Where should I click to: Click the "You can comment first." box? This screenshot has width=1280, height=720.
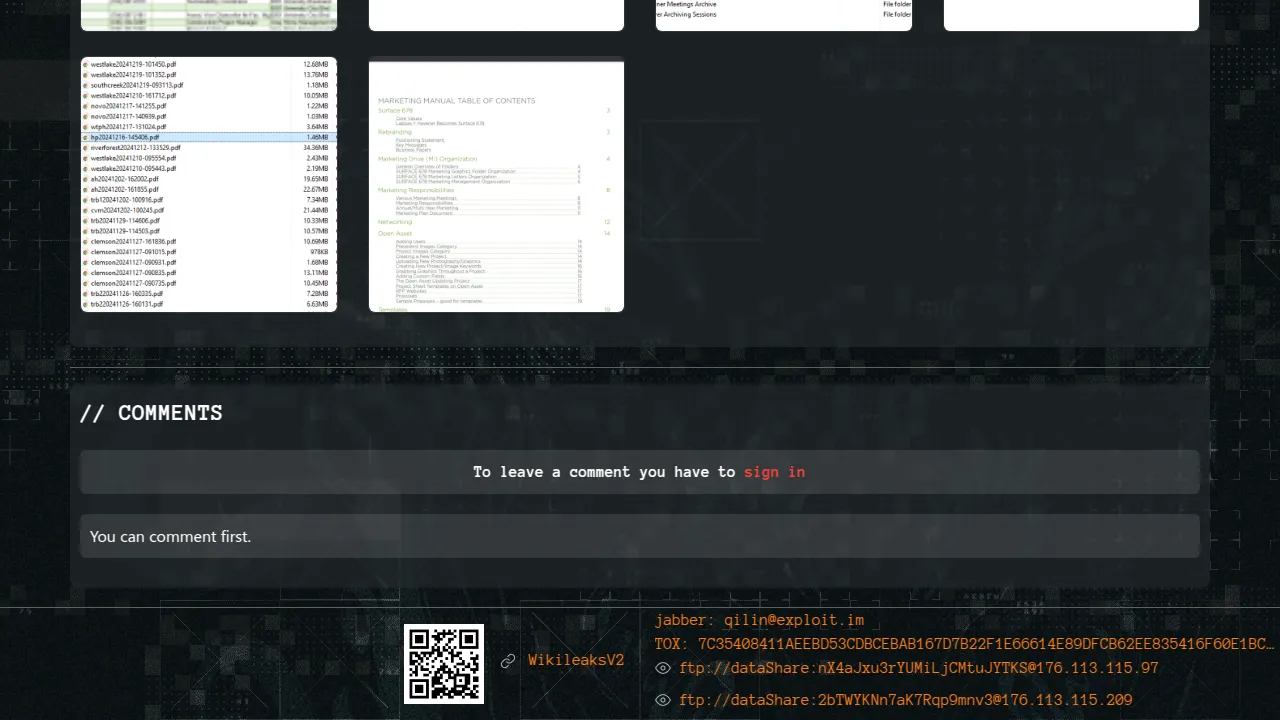[x=639, y=536]
